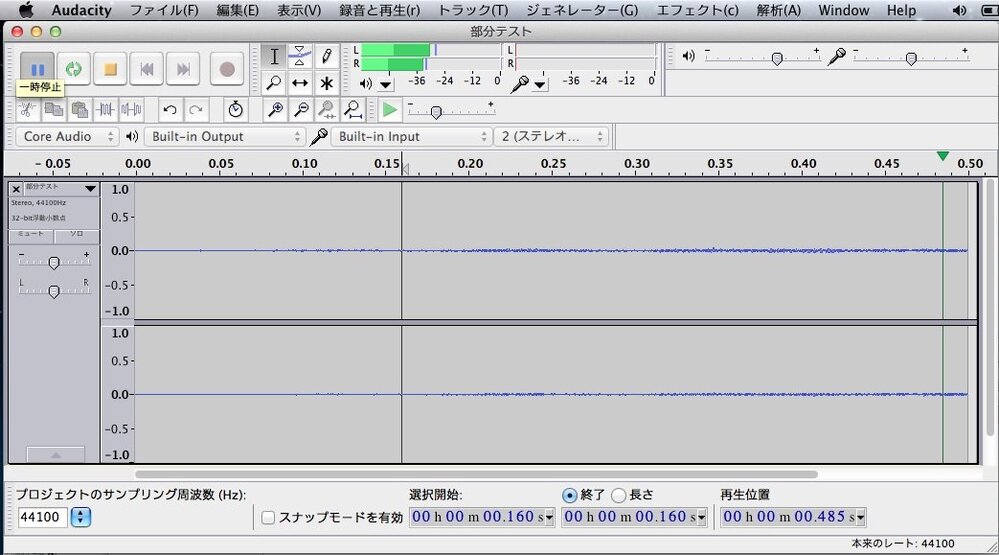Select the Selection (I-beam) tool
Screen dimensions: 999x555
pyautogui.click(x=274, y=56)
